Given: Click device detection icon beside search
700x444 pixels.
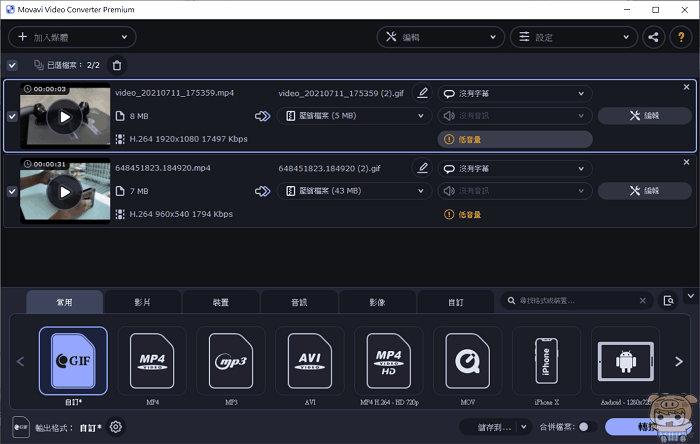Looking at the screenshot, I should [668, 301].
